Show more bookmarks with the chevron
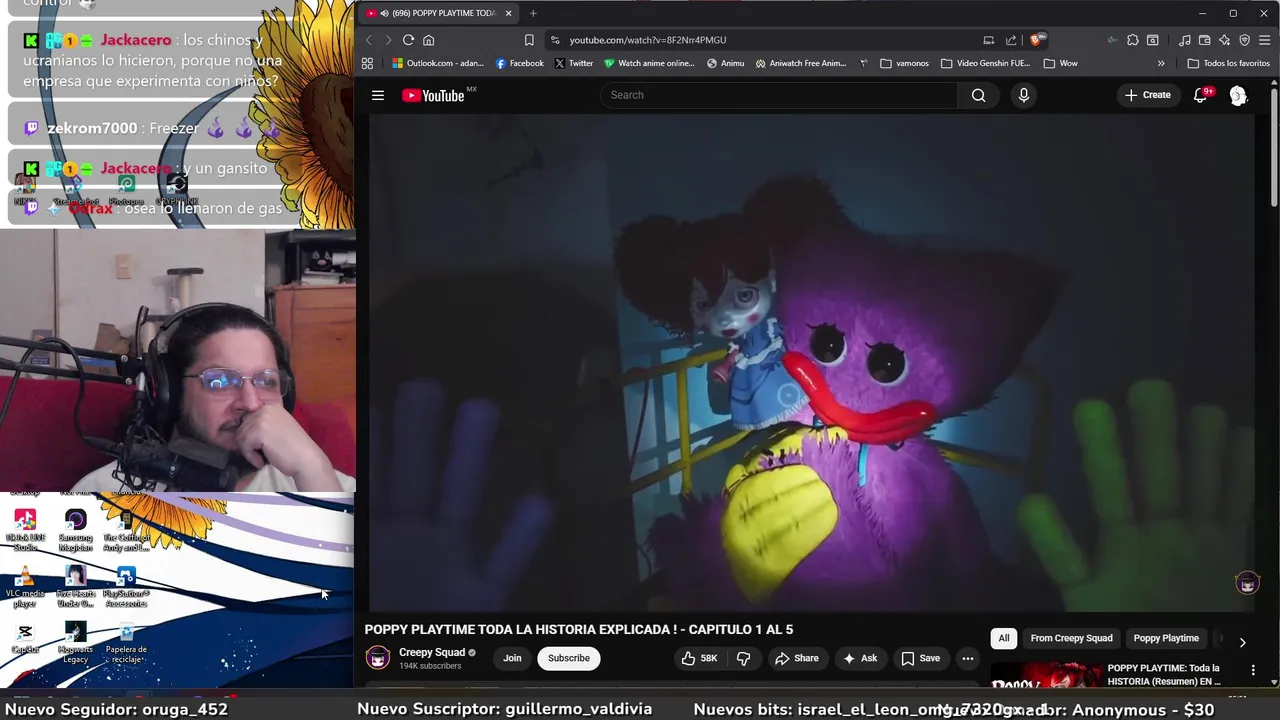 tap(1161, 63)
